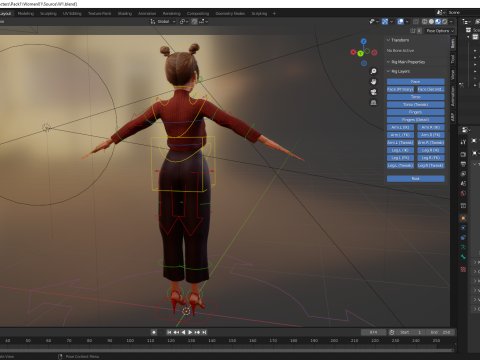Click blue Z axis on navigation gizmo
This screenshot has width=480, height=360.
(364, 41)
